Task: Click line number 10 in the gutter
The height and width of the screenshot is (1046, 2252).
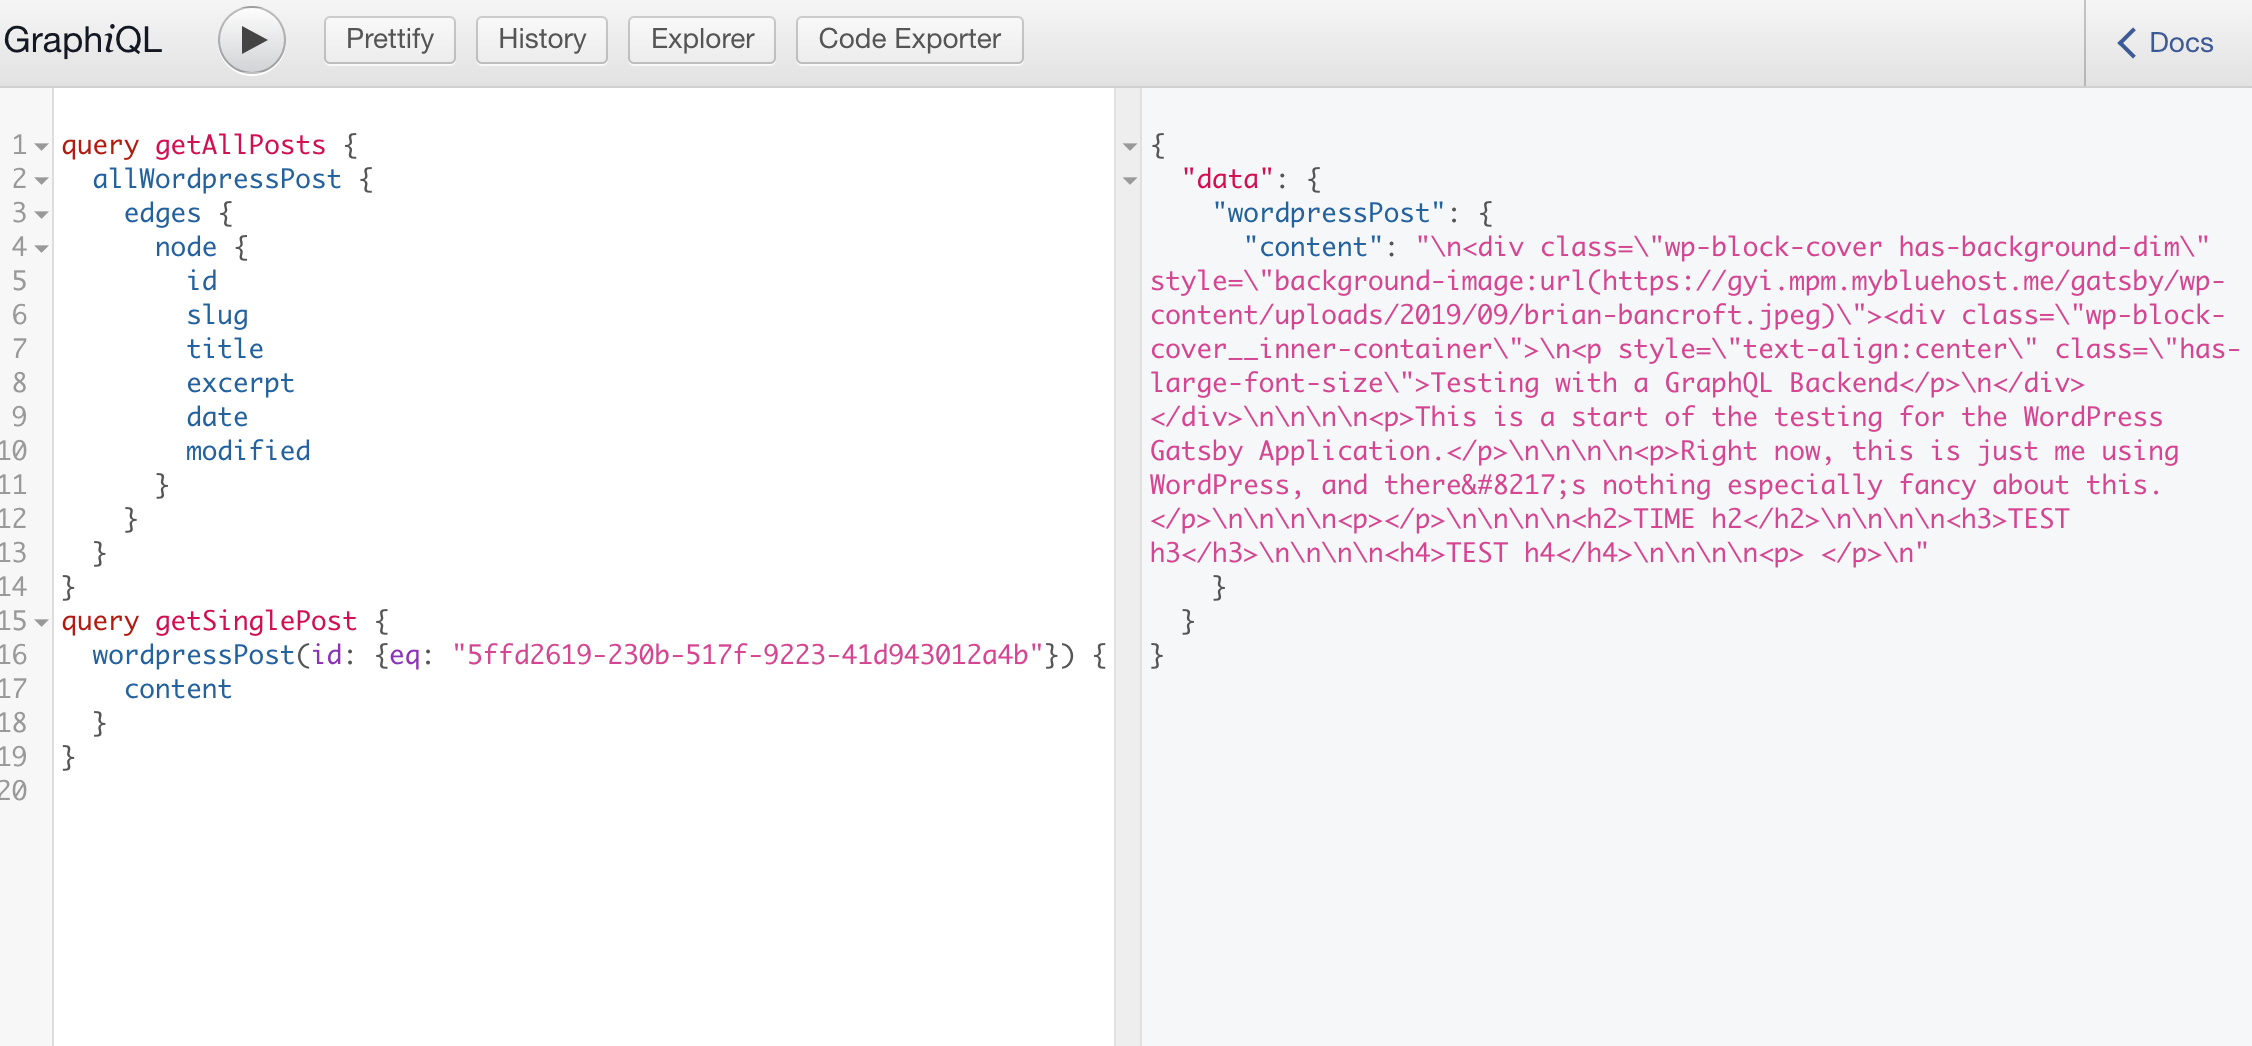Action: click(x=14, y=451)
